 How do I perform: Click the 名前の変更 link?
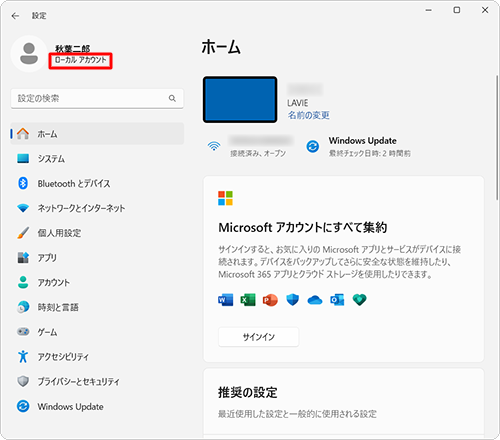click(x=309, y=115)
